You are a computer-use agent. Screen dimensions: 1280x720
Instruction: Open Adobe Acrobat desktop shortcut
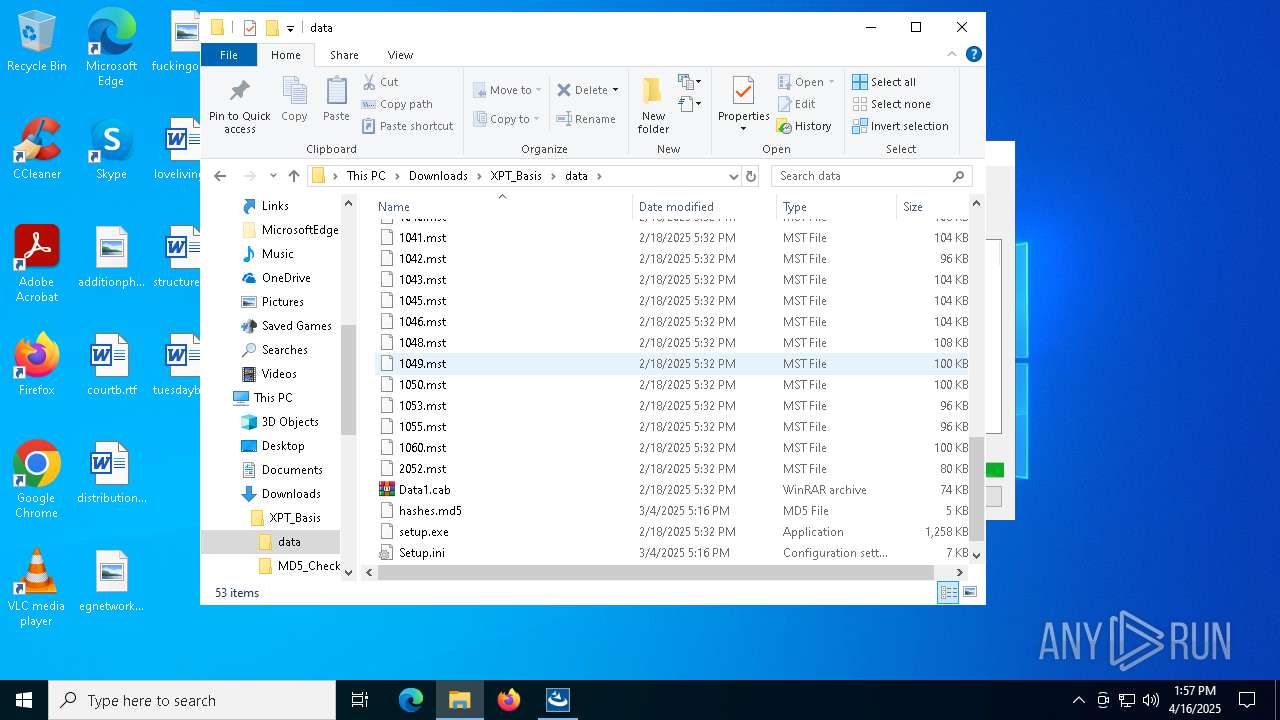pyautogui.click(x=37, y=265)
